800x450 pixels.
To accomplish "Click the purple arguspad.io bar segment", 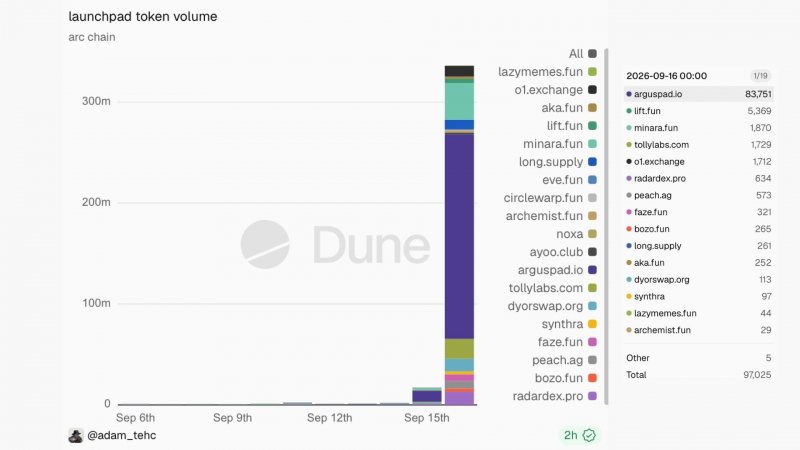I will pos(459,236).
